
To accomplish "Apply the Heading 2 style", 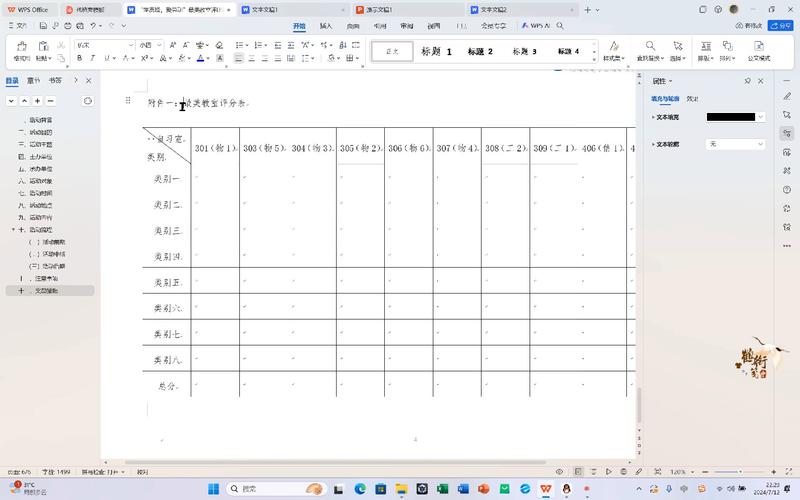I will [480, 52].
